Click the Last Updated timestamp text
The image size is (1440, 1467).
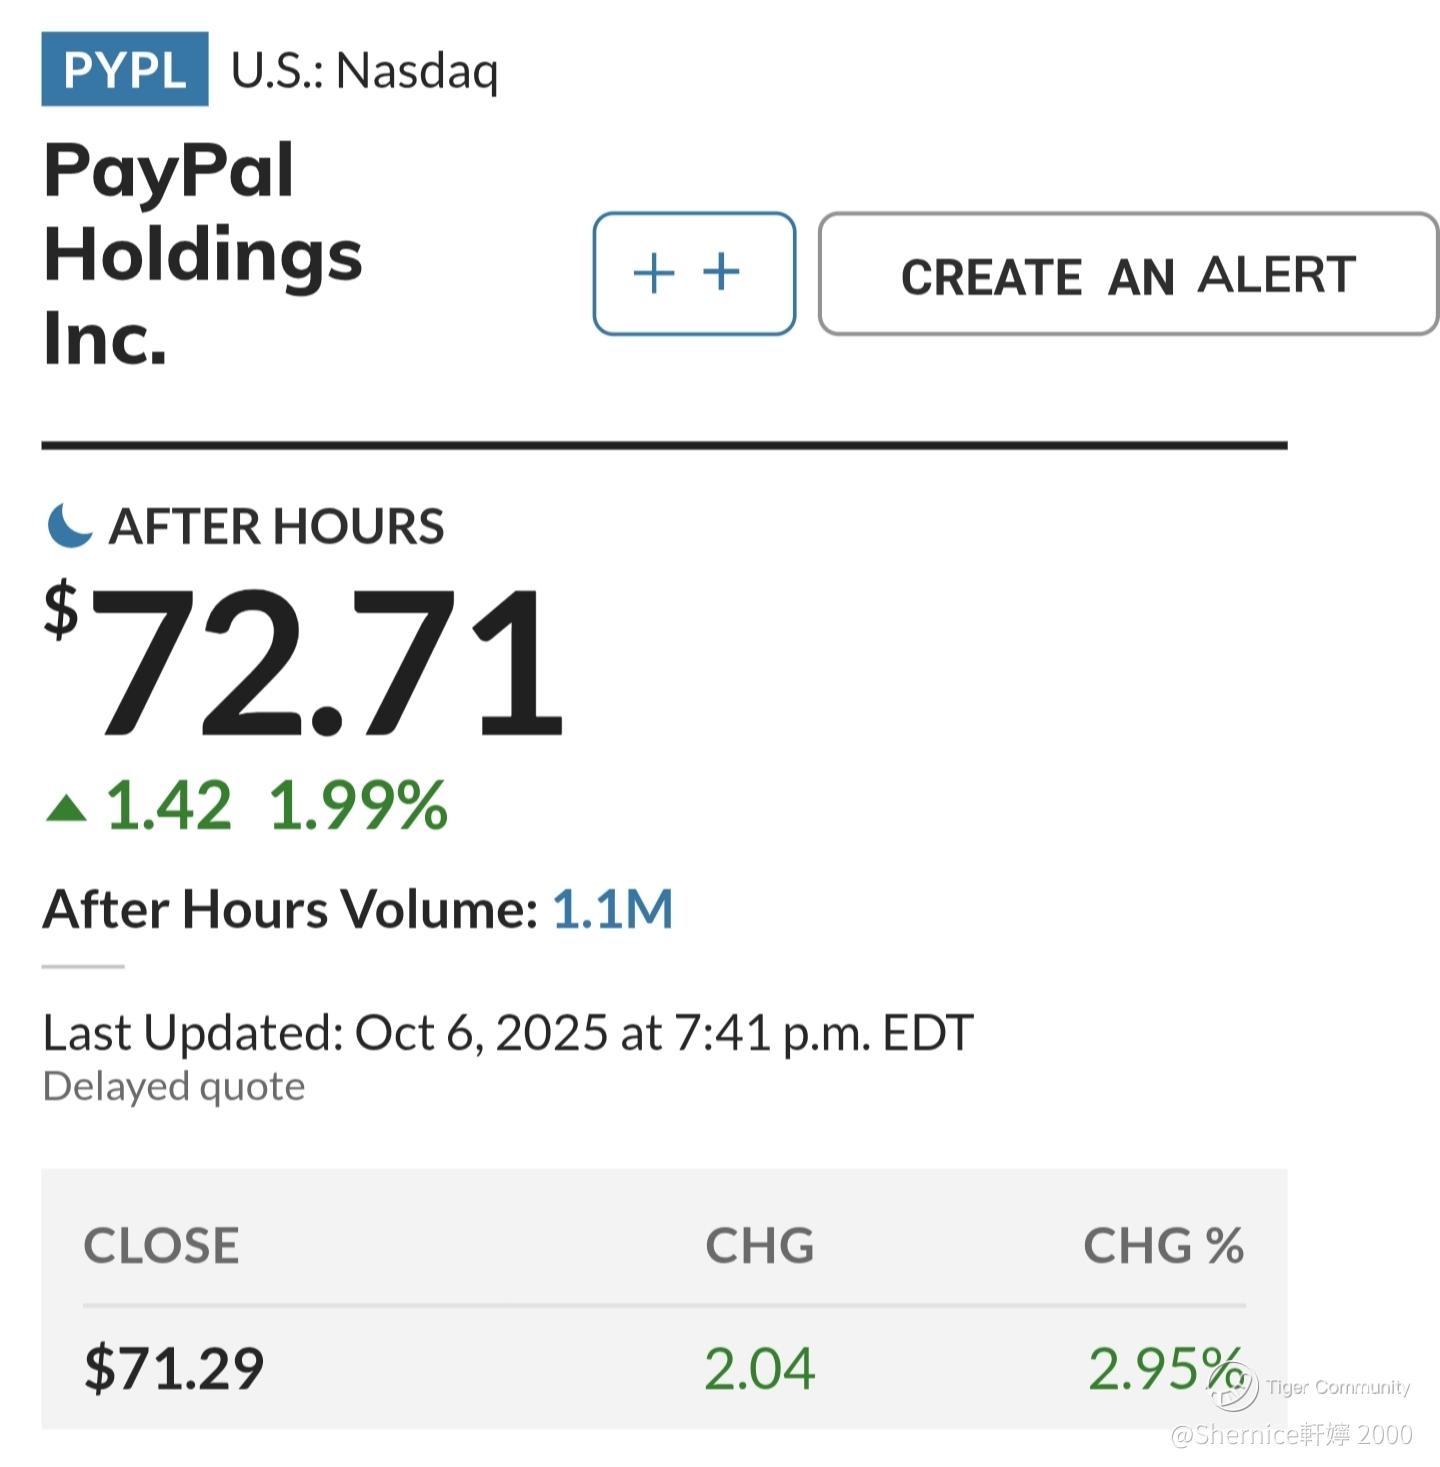(x=507, y=1033)
